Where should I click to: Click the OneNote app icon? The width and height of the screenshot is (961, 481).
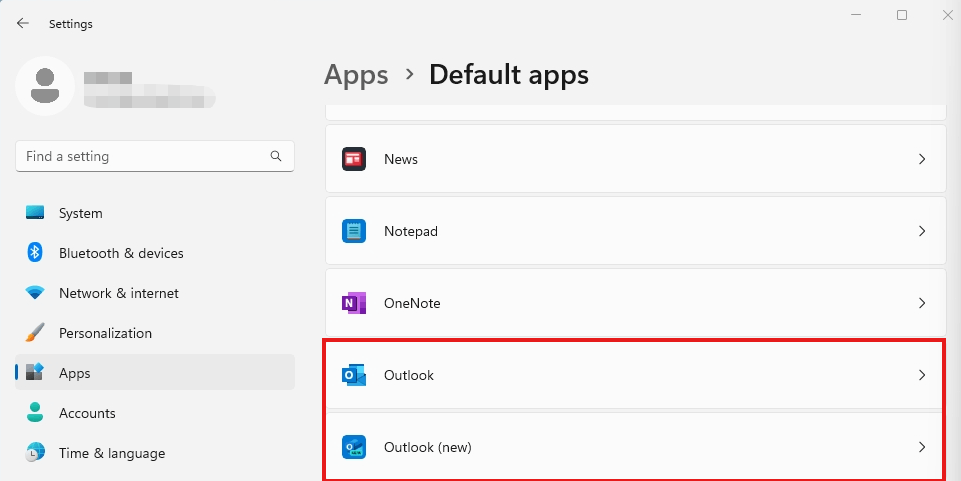(354, 303)
